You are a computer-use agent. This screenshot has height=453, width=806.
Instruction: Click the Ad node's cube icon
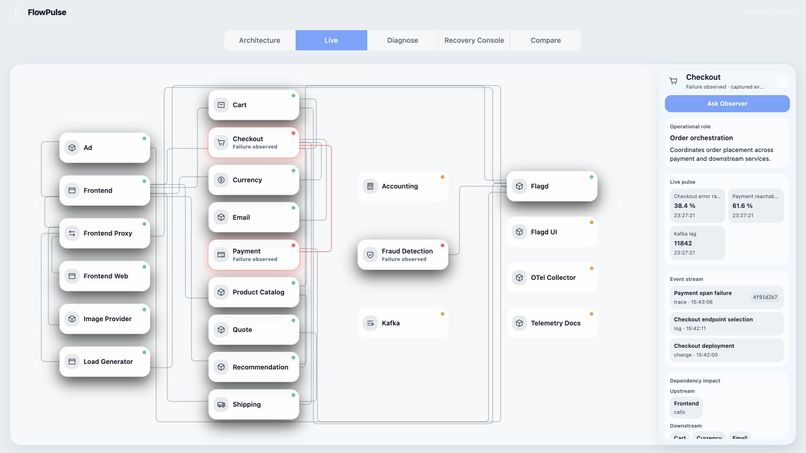coord(72,148)
